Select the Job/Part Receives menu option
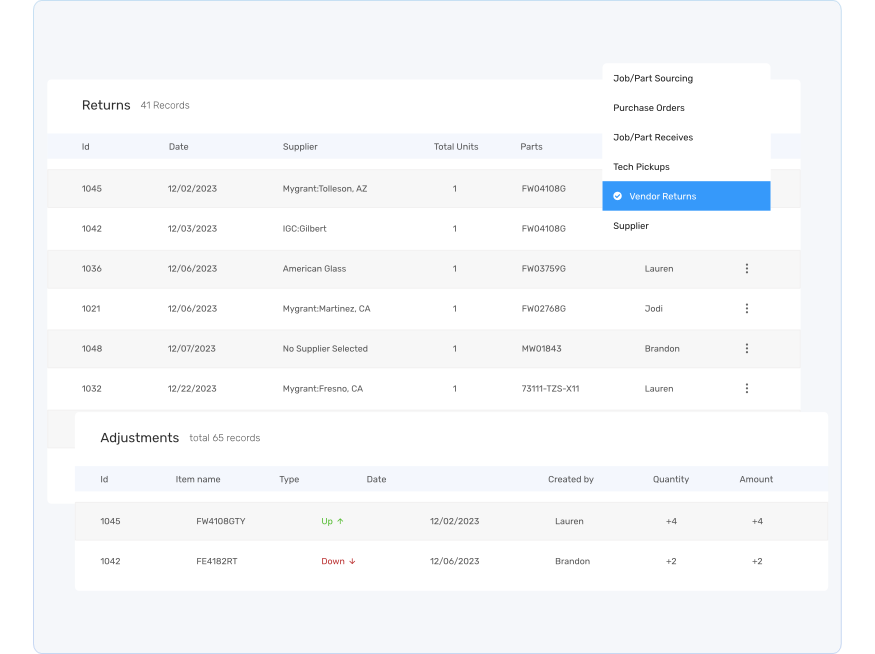 pyautogui.click(x=652, y=137)
